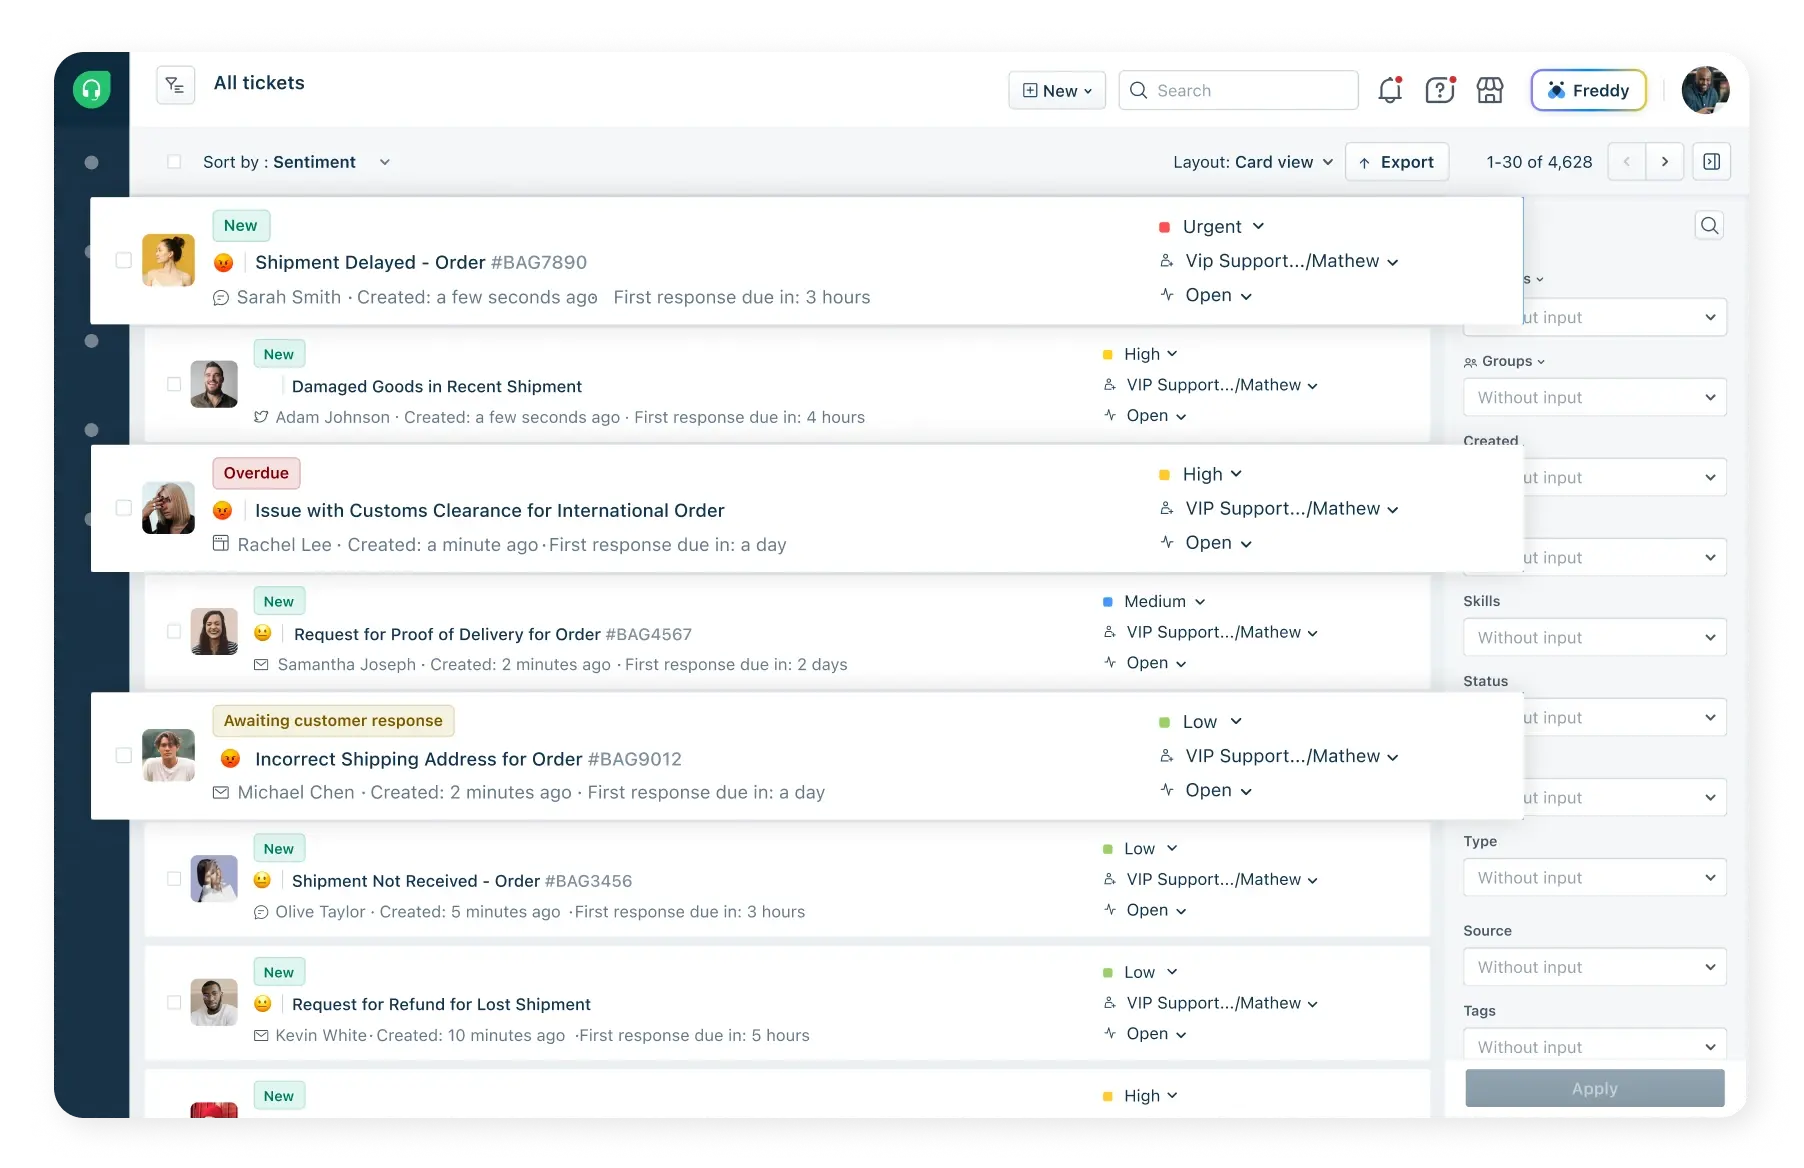Viewport: 1804px width, 1168px height.
Task: Click the Freshdesk headset logo icon
Action: tap(91, 90)
